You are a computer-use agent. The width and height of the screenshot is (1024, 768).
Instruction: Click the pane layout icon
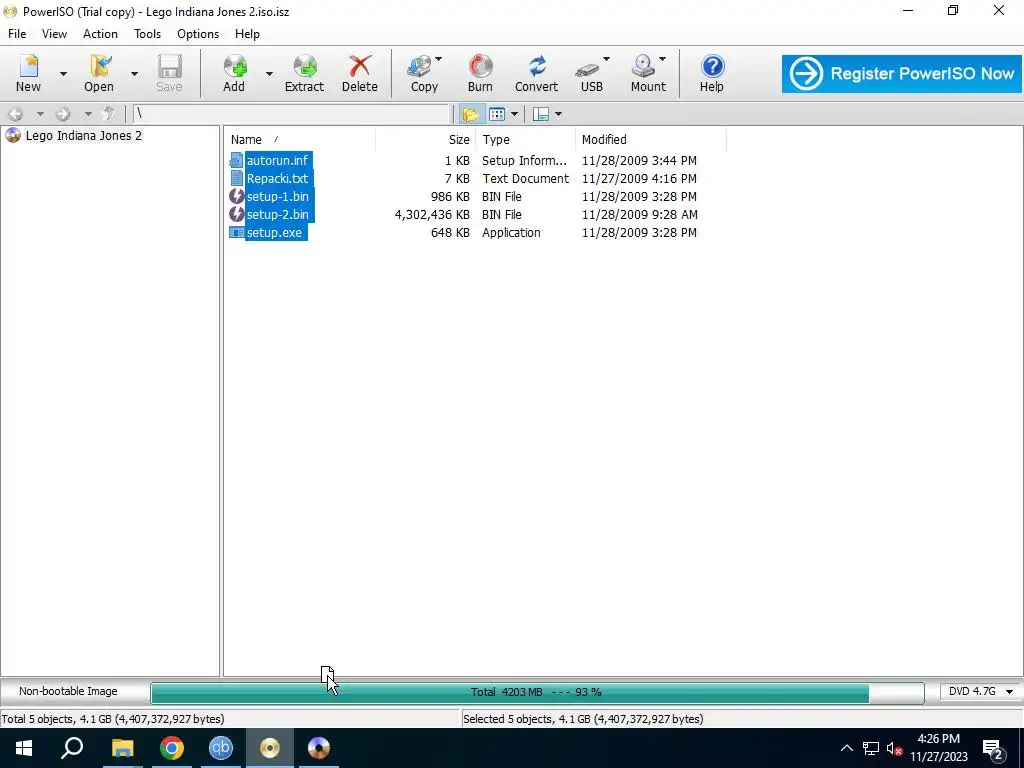coord(541,114)
